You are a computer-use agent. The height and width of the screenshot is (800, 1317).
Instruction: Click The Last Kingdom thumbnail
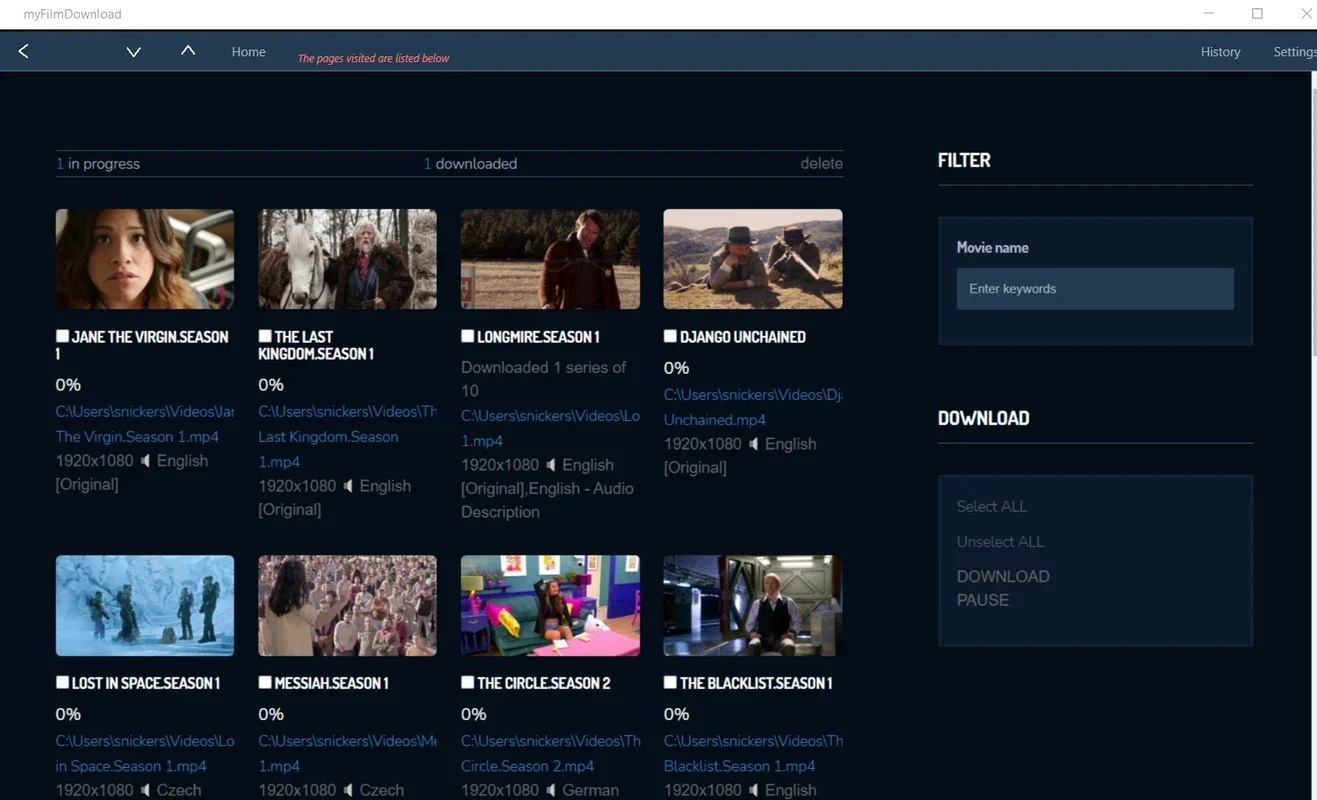[347, 259]
